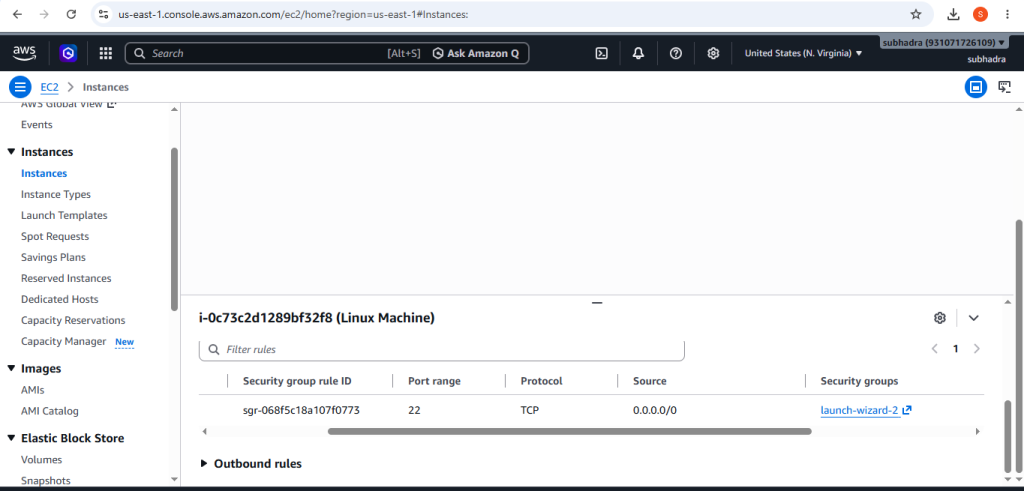Open Volumes in the sidebar
The height and width of the screenshot is (491, 1024).
click(41, 460)
